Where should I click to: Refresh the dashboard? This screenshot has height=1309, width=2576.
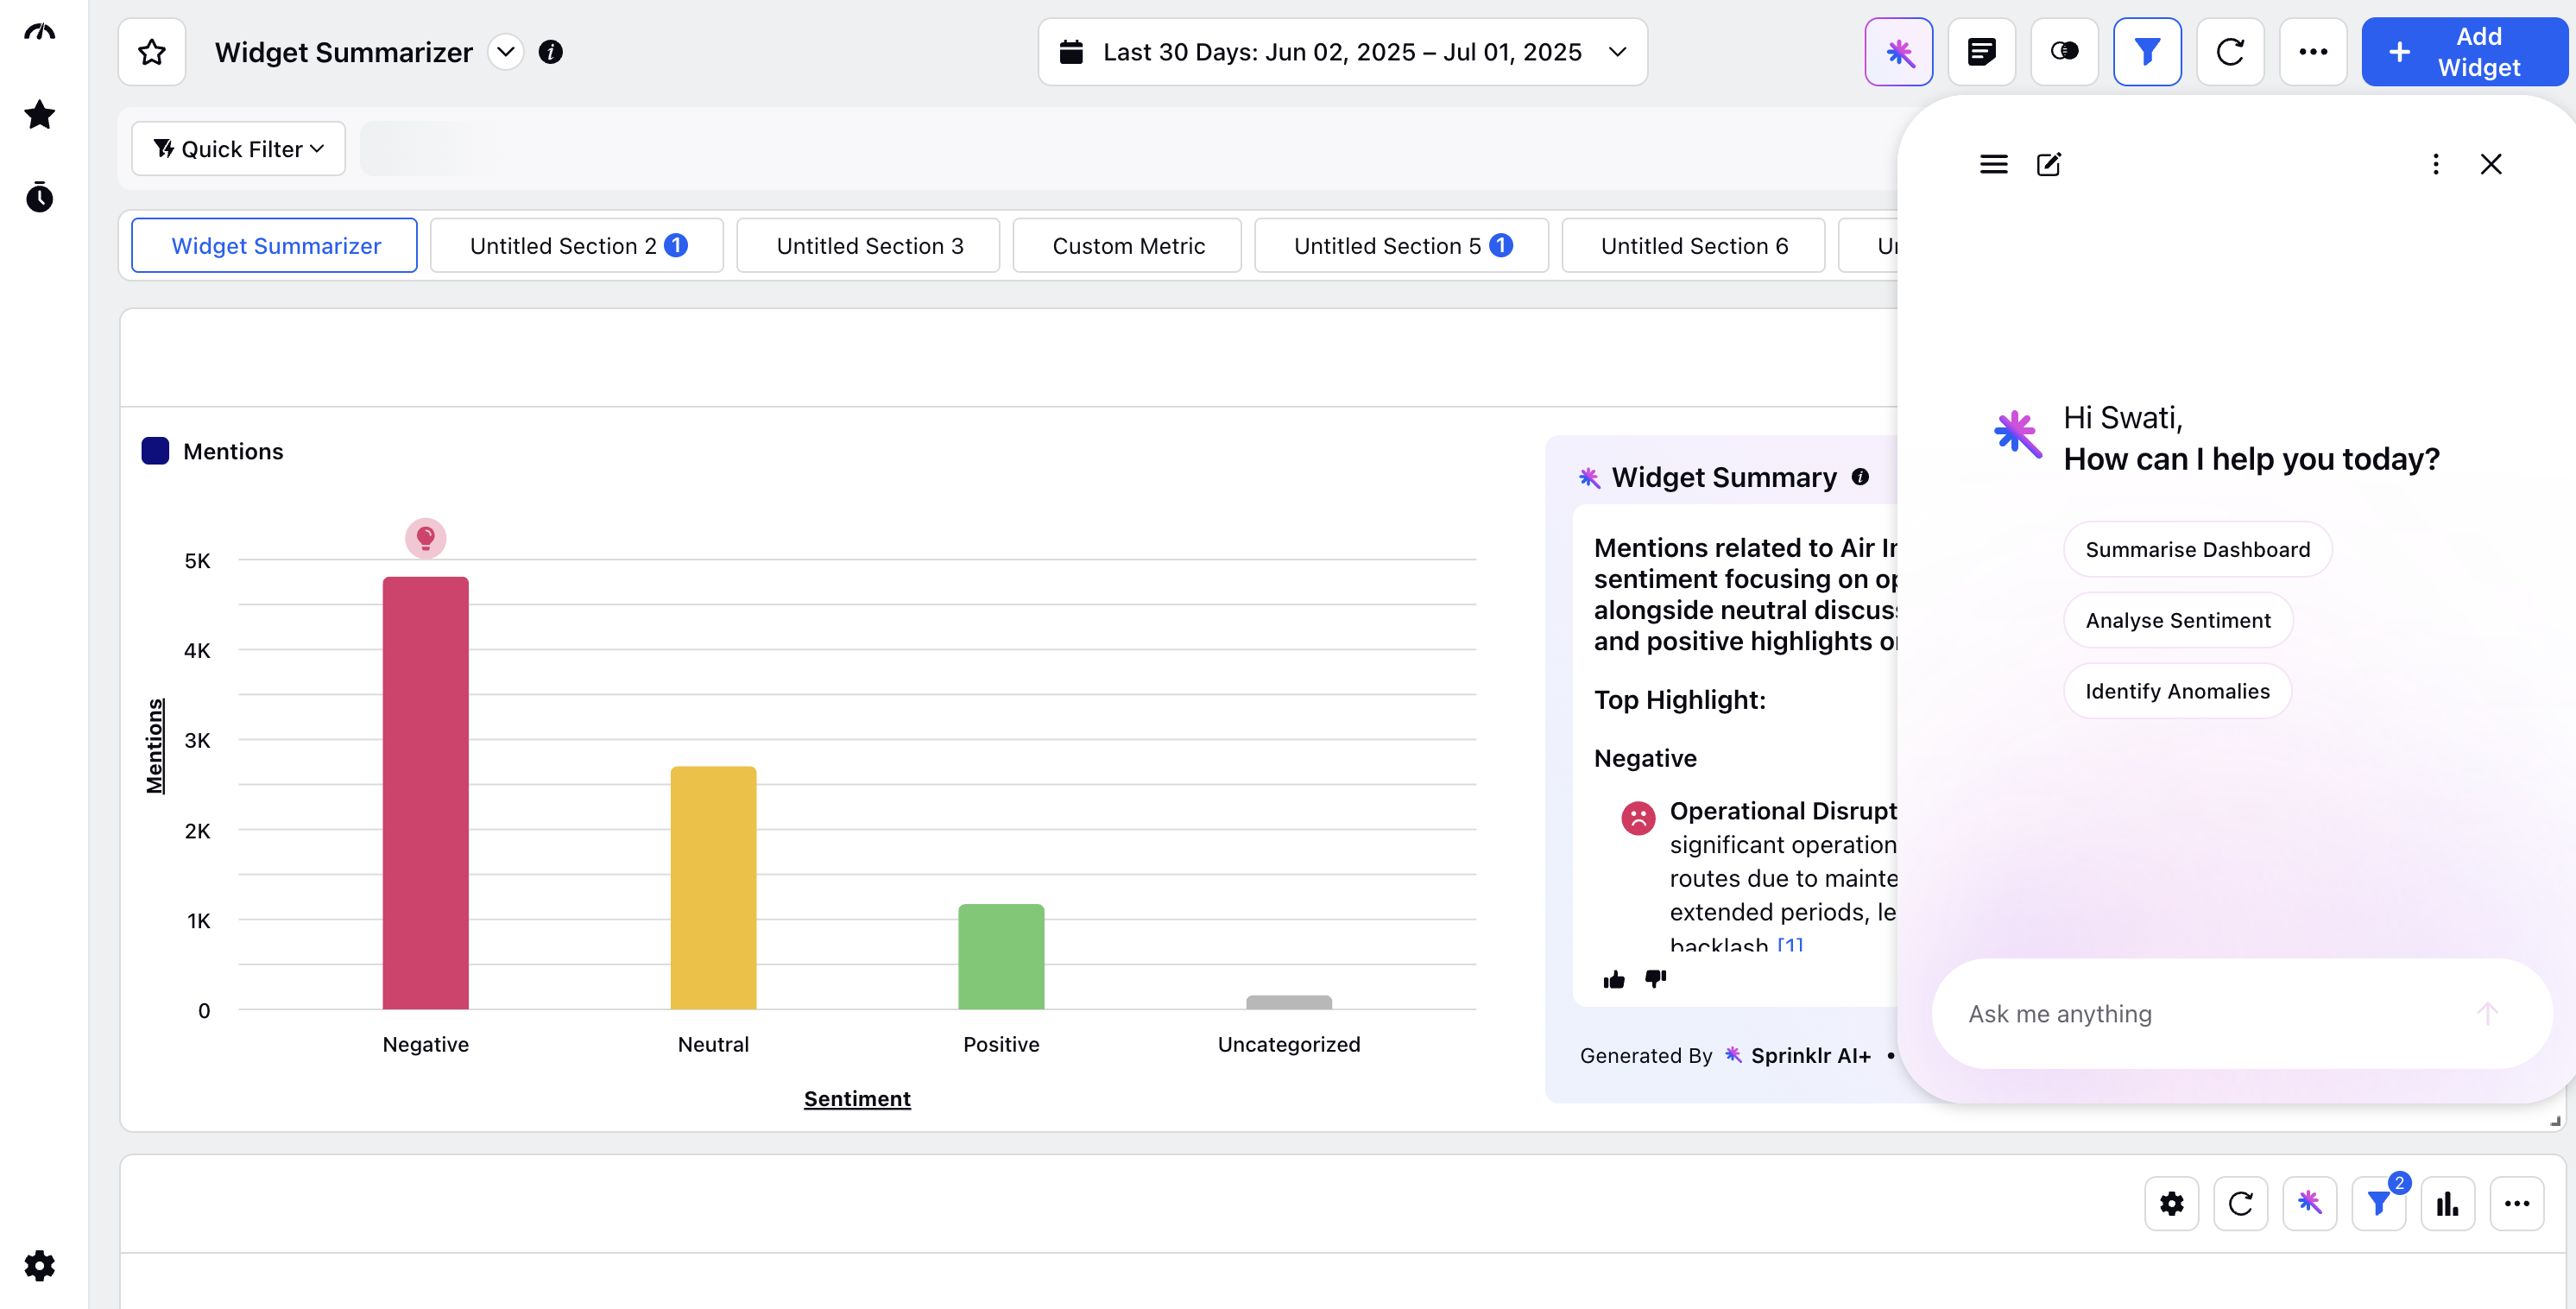tap(2230, 52)
